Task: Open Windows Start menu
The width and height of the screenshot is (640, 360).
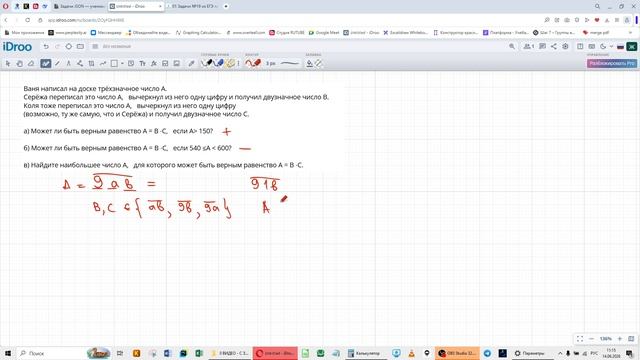Action: click(x=7, y=353)
